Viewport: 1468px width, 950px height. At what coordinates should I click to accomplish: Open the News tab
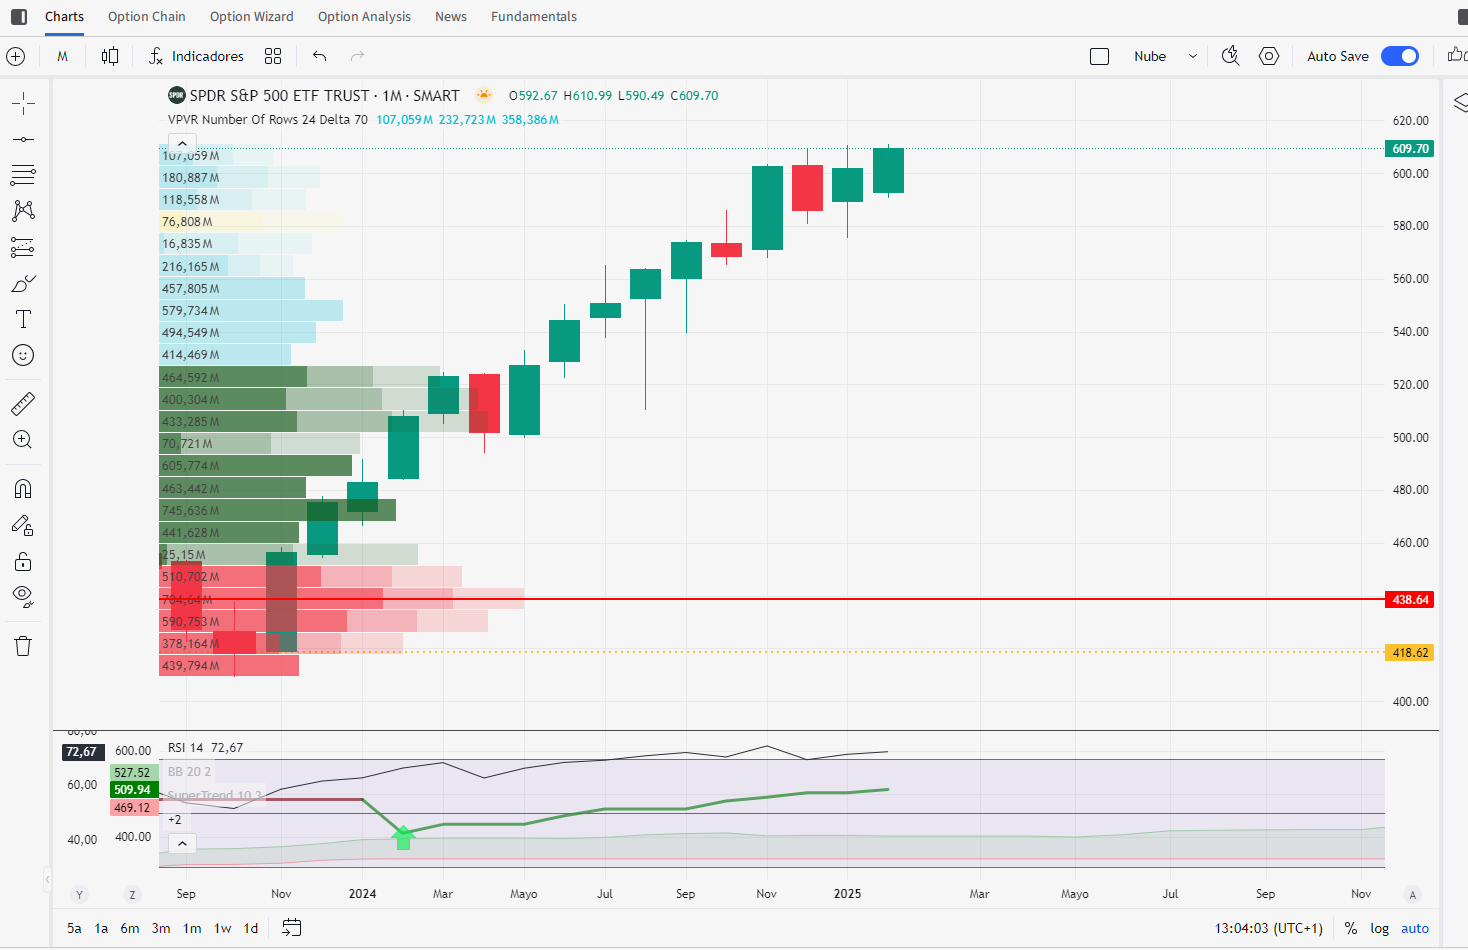451,17
